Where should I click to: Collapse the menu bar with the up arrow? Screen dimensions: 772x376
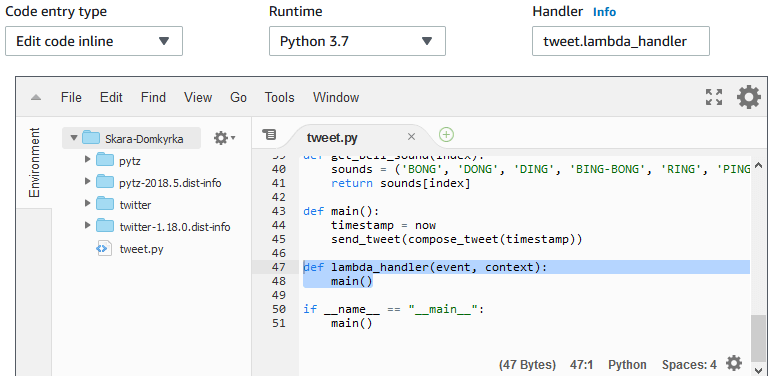click(35, 97)
